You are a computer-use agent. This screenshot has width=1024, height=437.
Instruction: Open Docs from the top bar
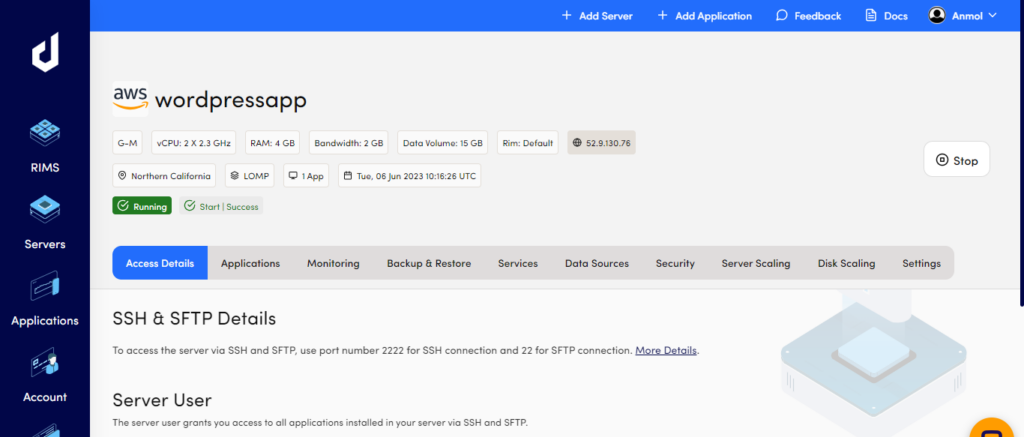tap(886, 16)
